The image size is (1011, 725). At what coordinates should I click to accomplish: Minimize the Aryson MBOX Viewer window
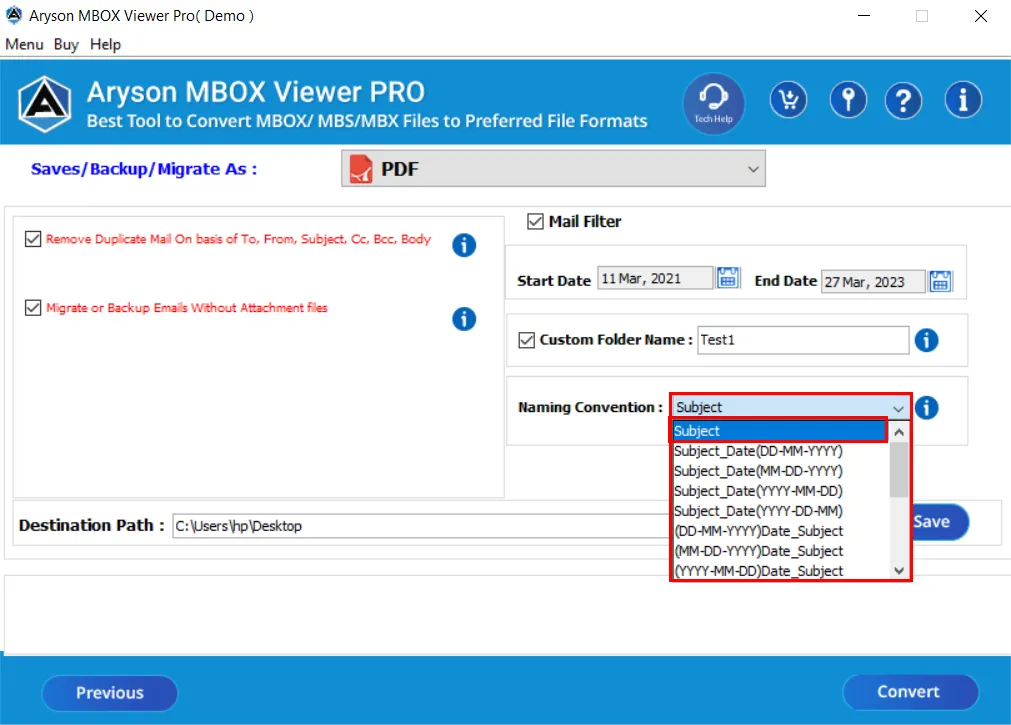point(864,16)
